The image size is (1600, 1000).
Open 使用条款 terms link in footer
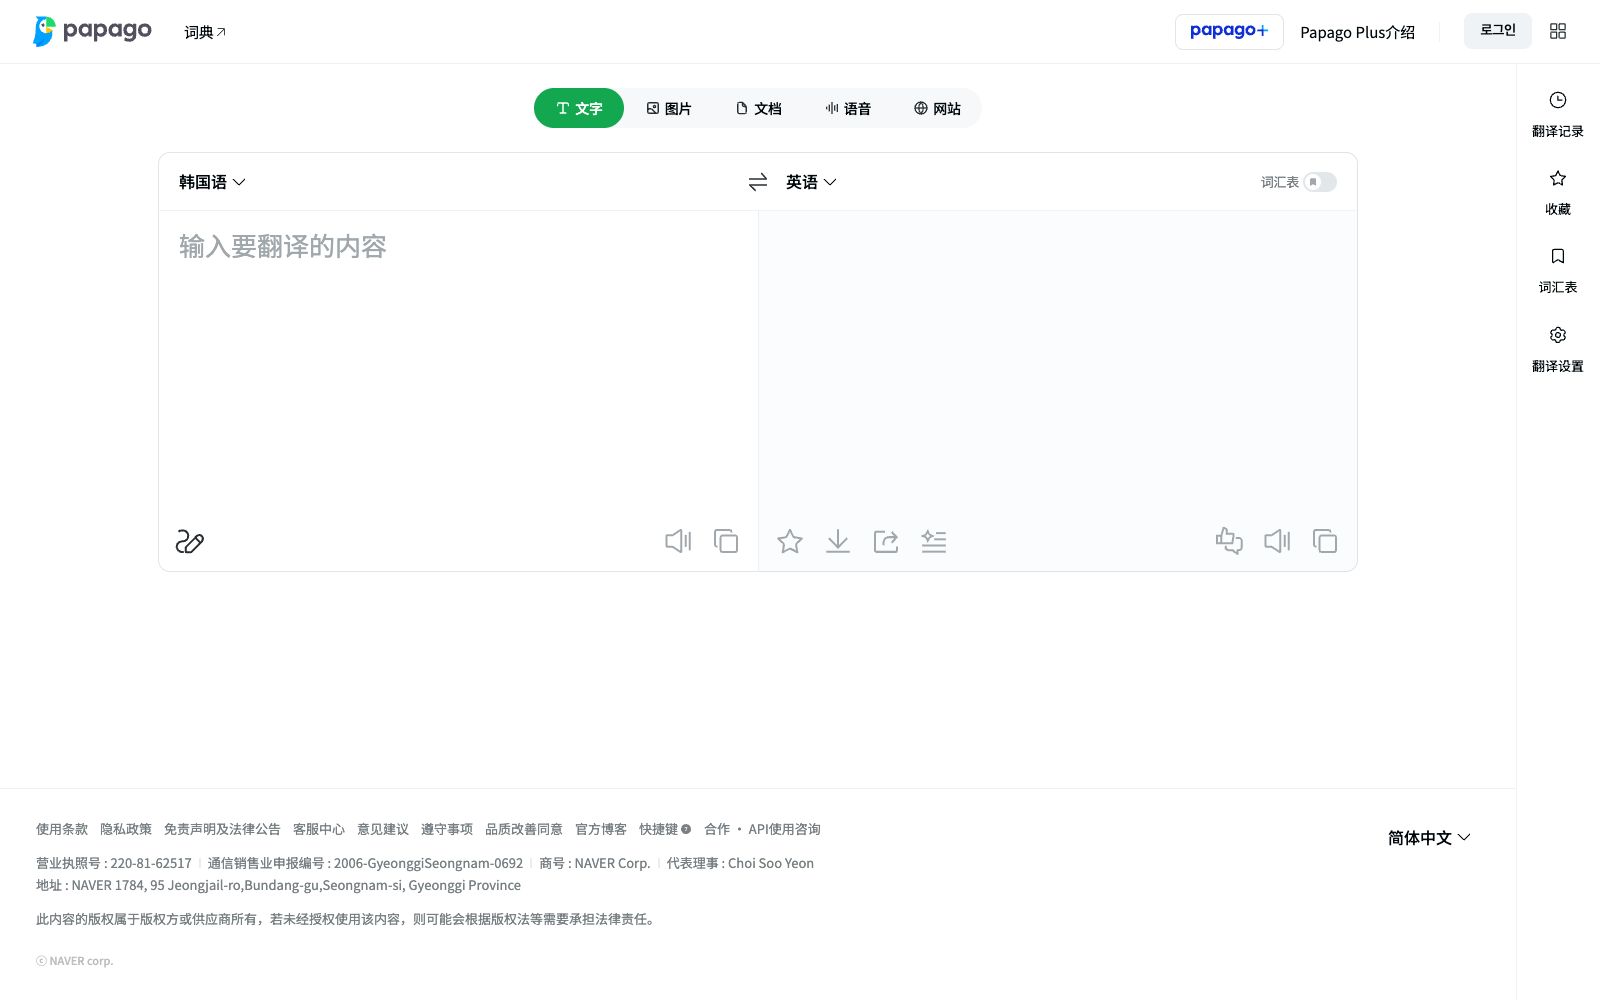tap(62, 829)
